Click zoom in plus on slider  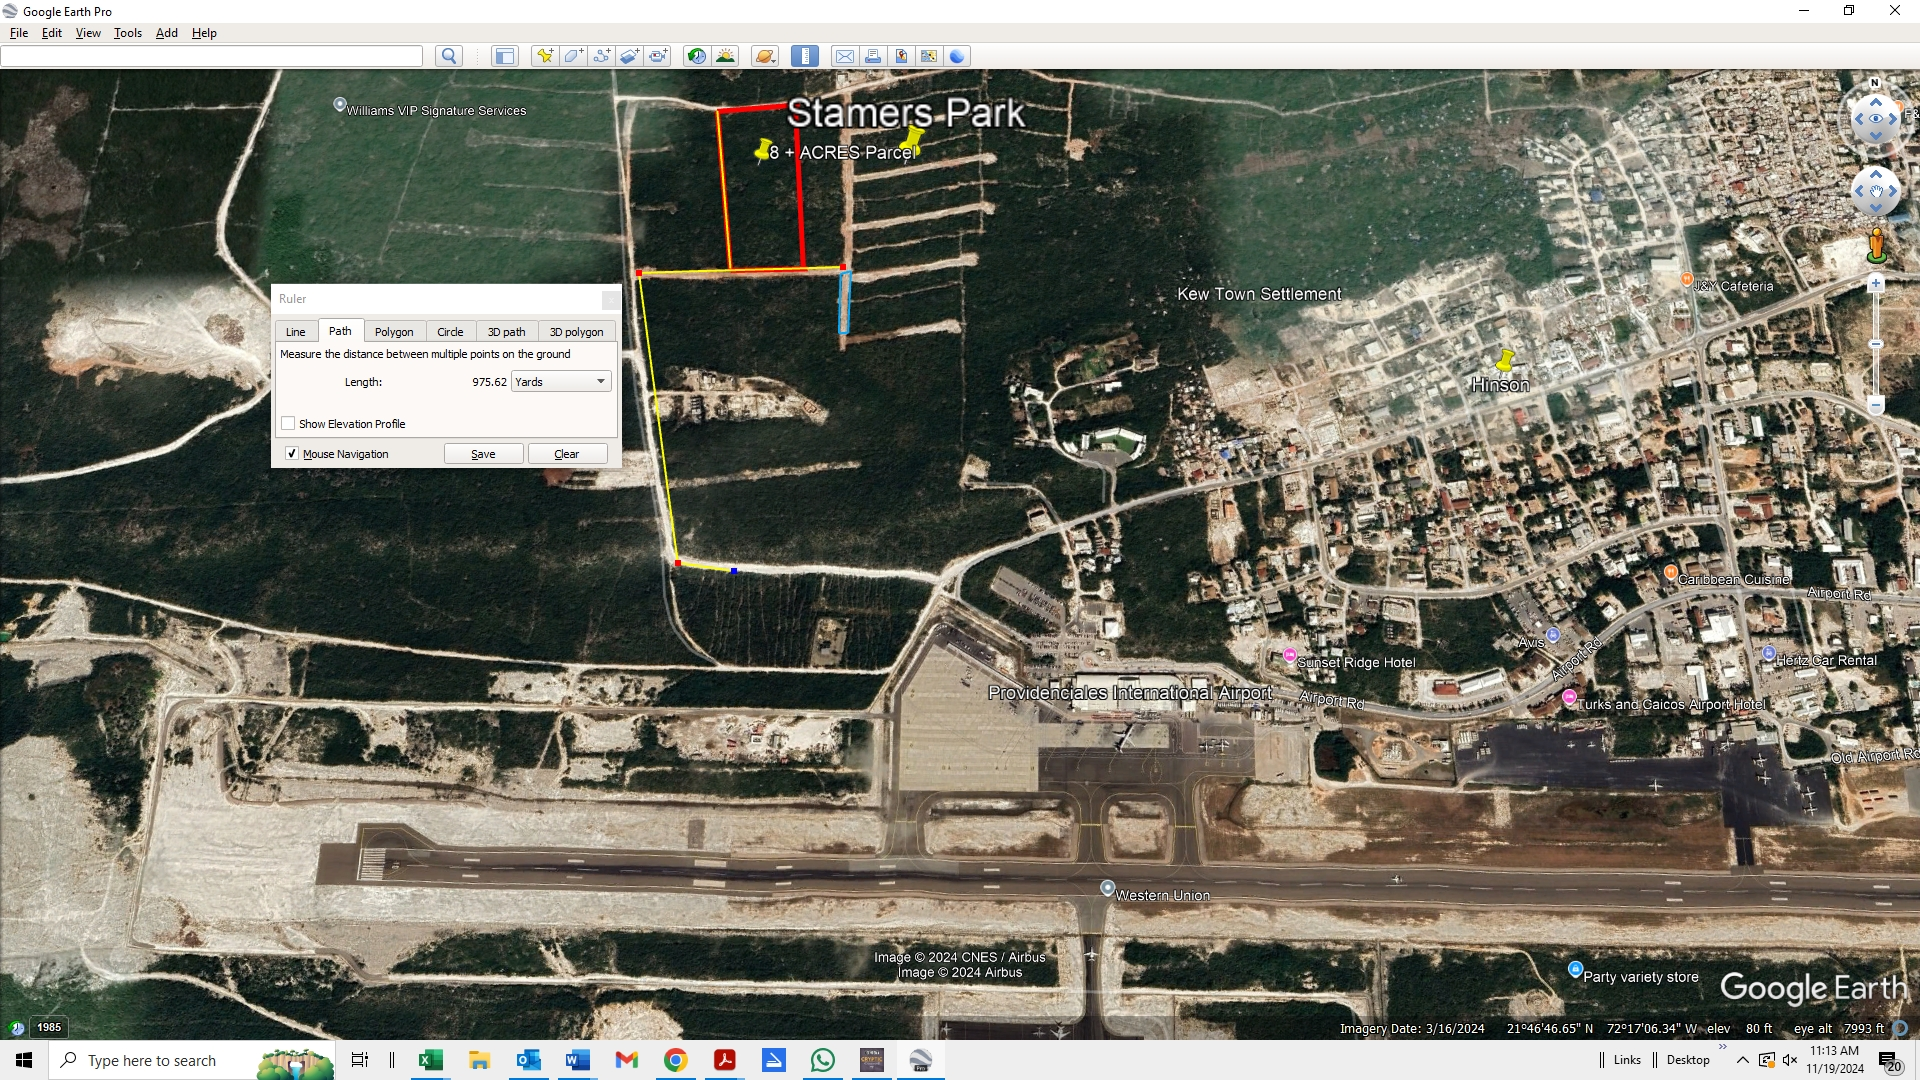click(x=1876, y=284)
